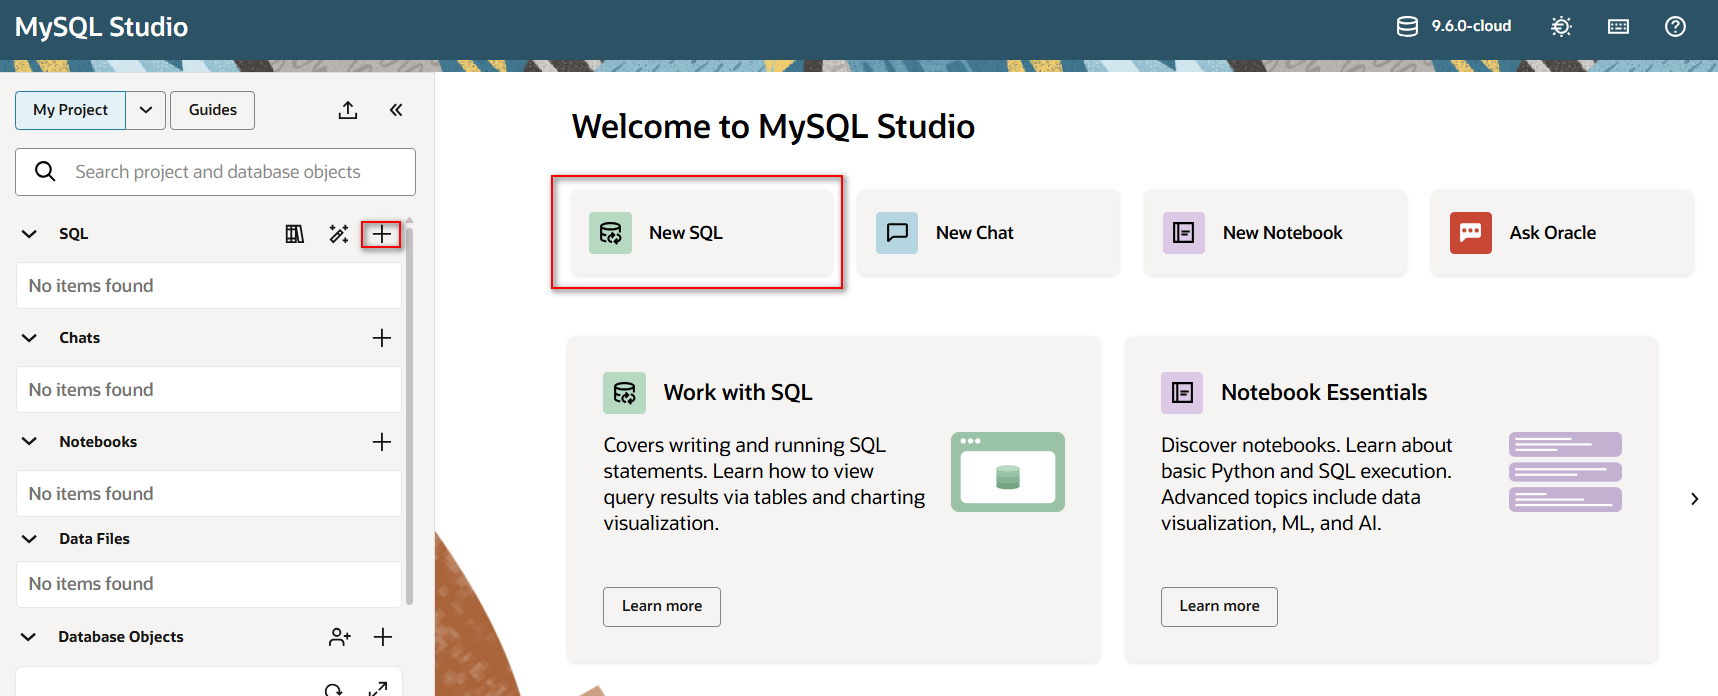1718x696 pixels.
Task: Open keyboard shortcuts icon in header
Action: click(1618, 27)
